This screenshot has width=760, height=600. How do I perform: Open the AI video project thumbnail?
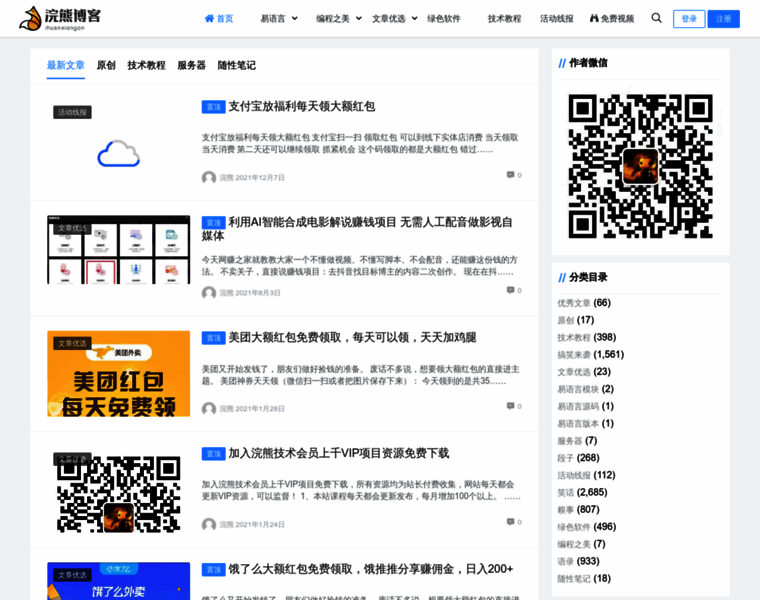pos(119,250)
